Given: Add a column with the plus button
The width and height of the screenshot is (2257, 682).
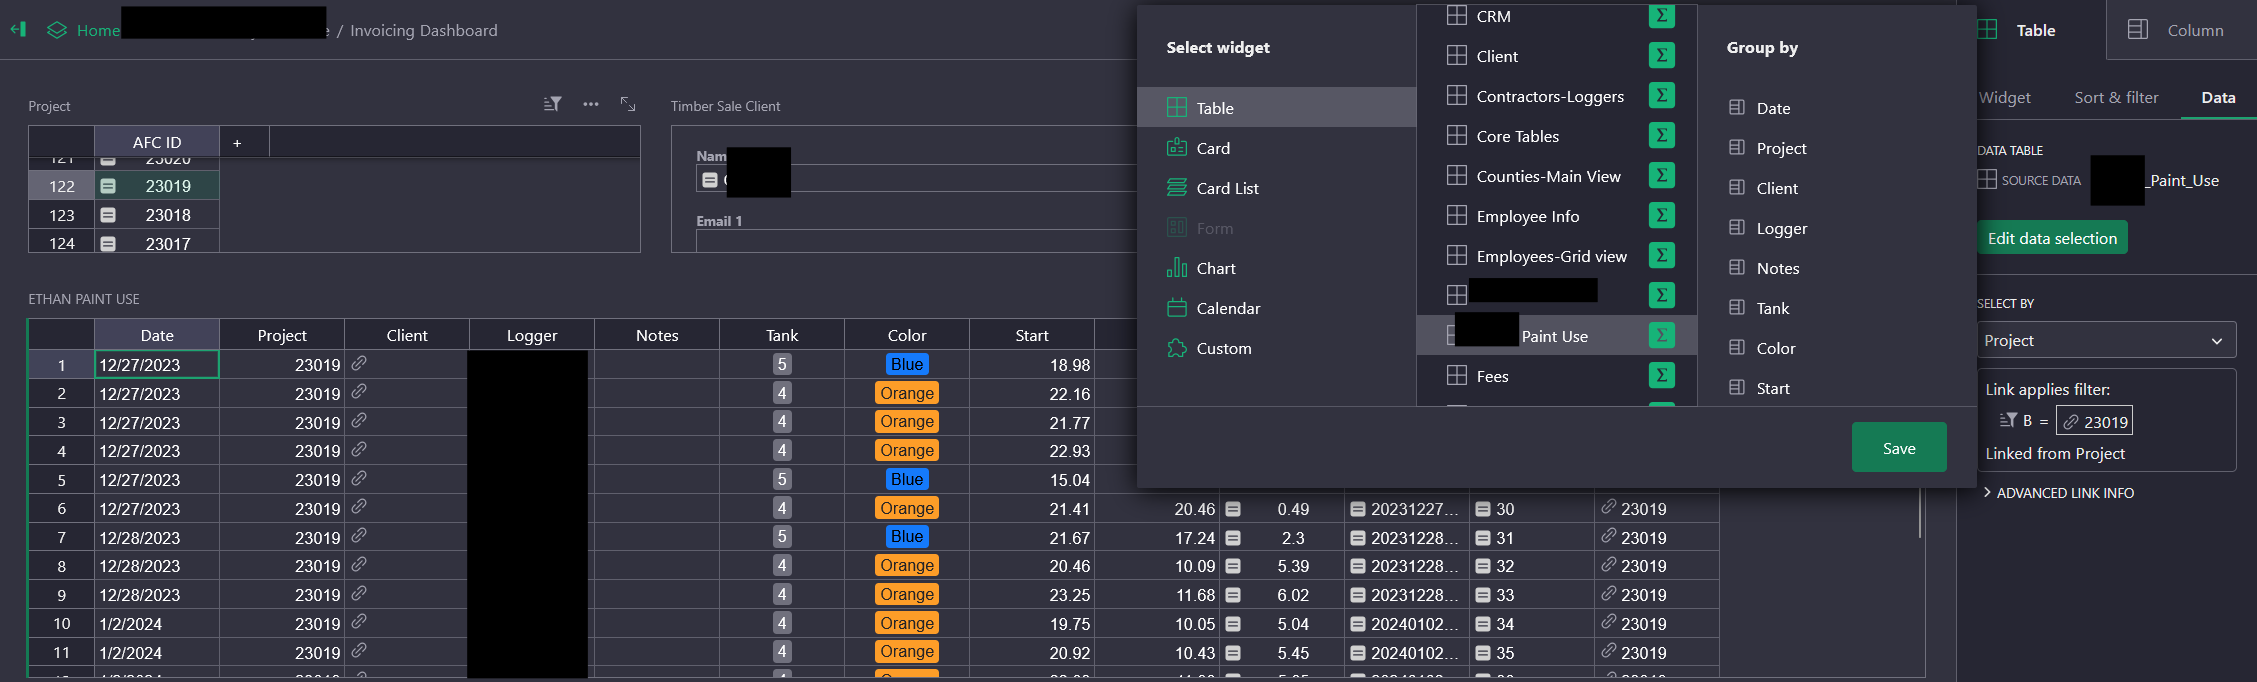Looking at the screenshot, I should [x=237, y=143].
